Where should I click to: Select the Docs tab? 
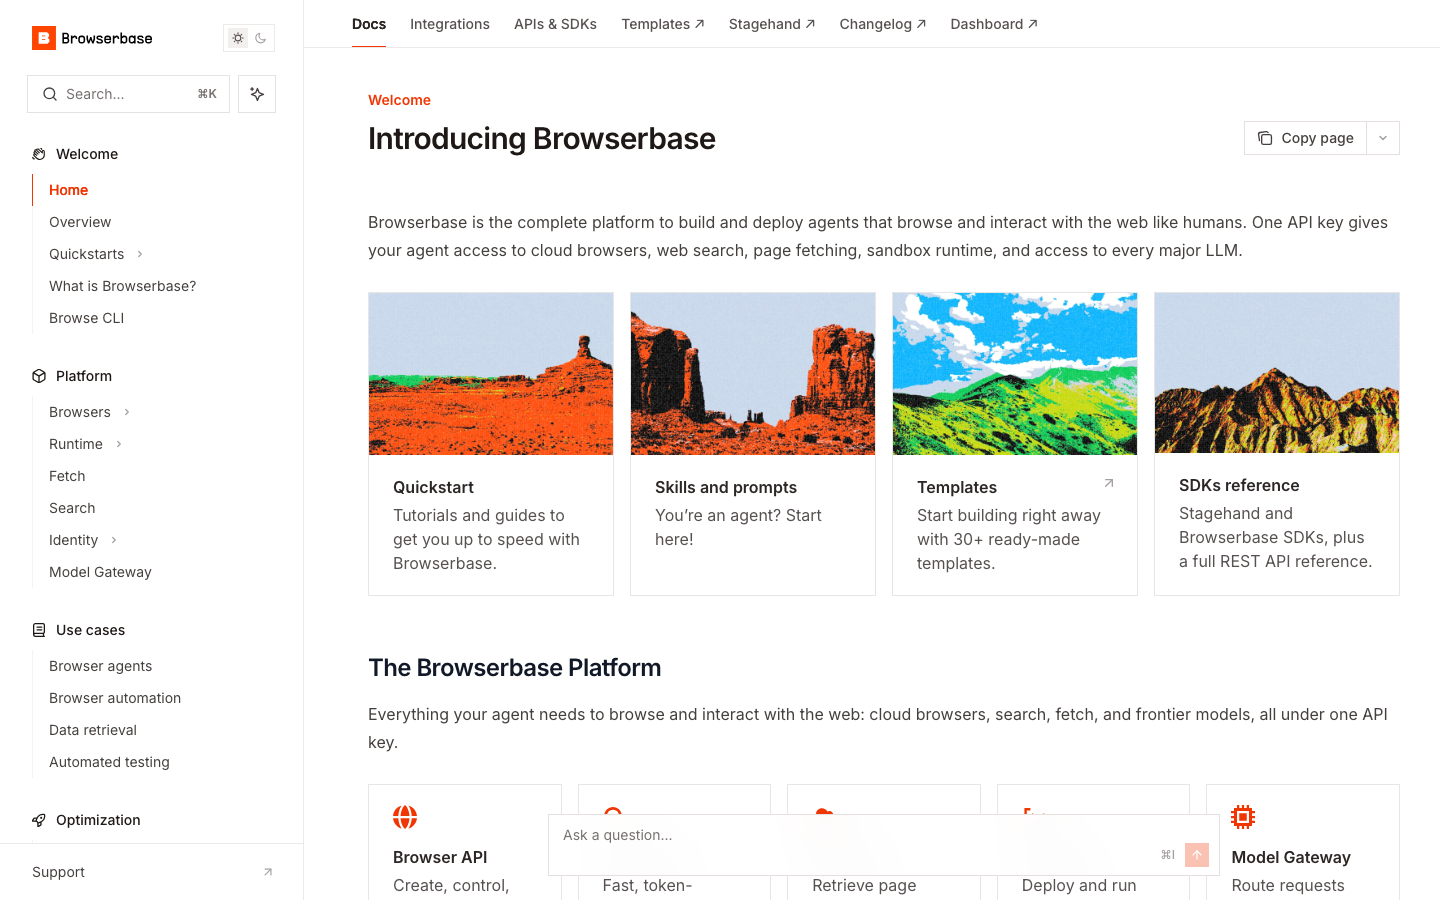tap(369, 24)
